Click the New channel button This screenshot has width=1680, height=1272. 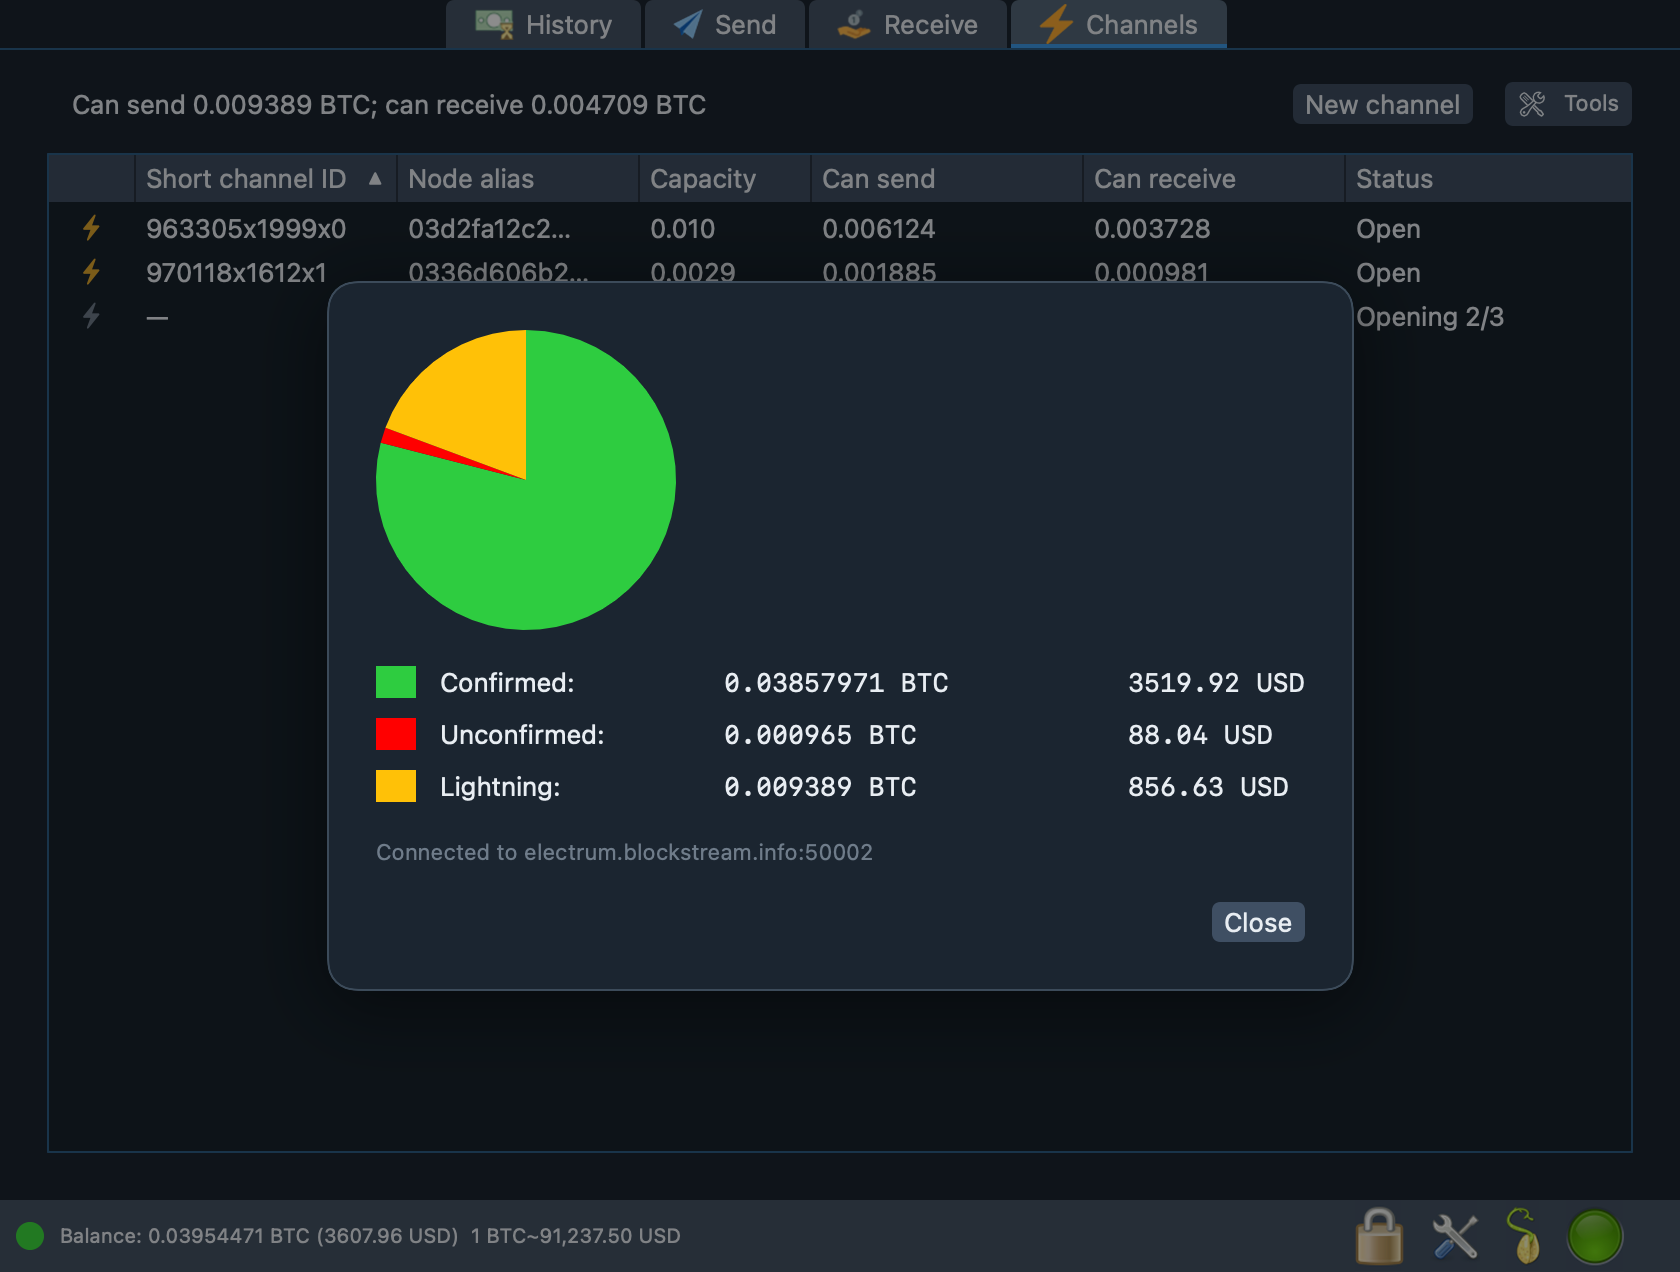[1382, 104]
